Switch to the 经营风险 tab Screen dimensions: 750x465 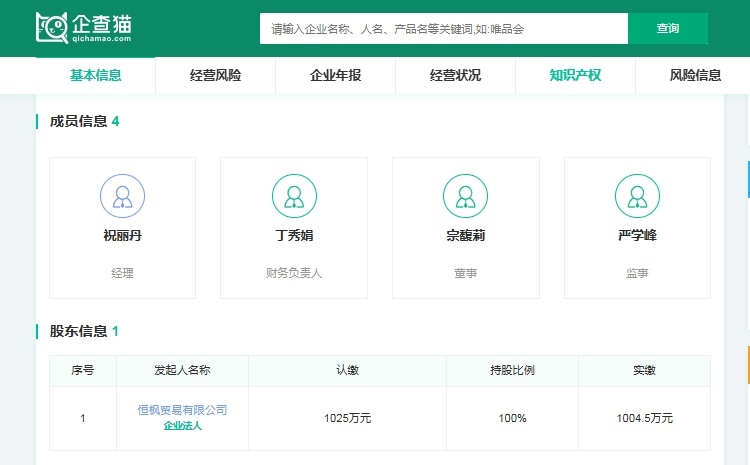[215, 75]
